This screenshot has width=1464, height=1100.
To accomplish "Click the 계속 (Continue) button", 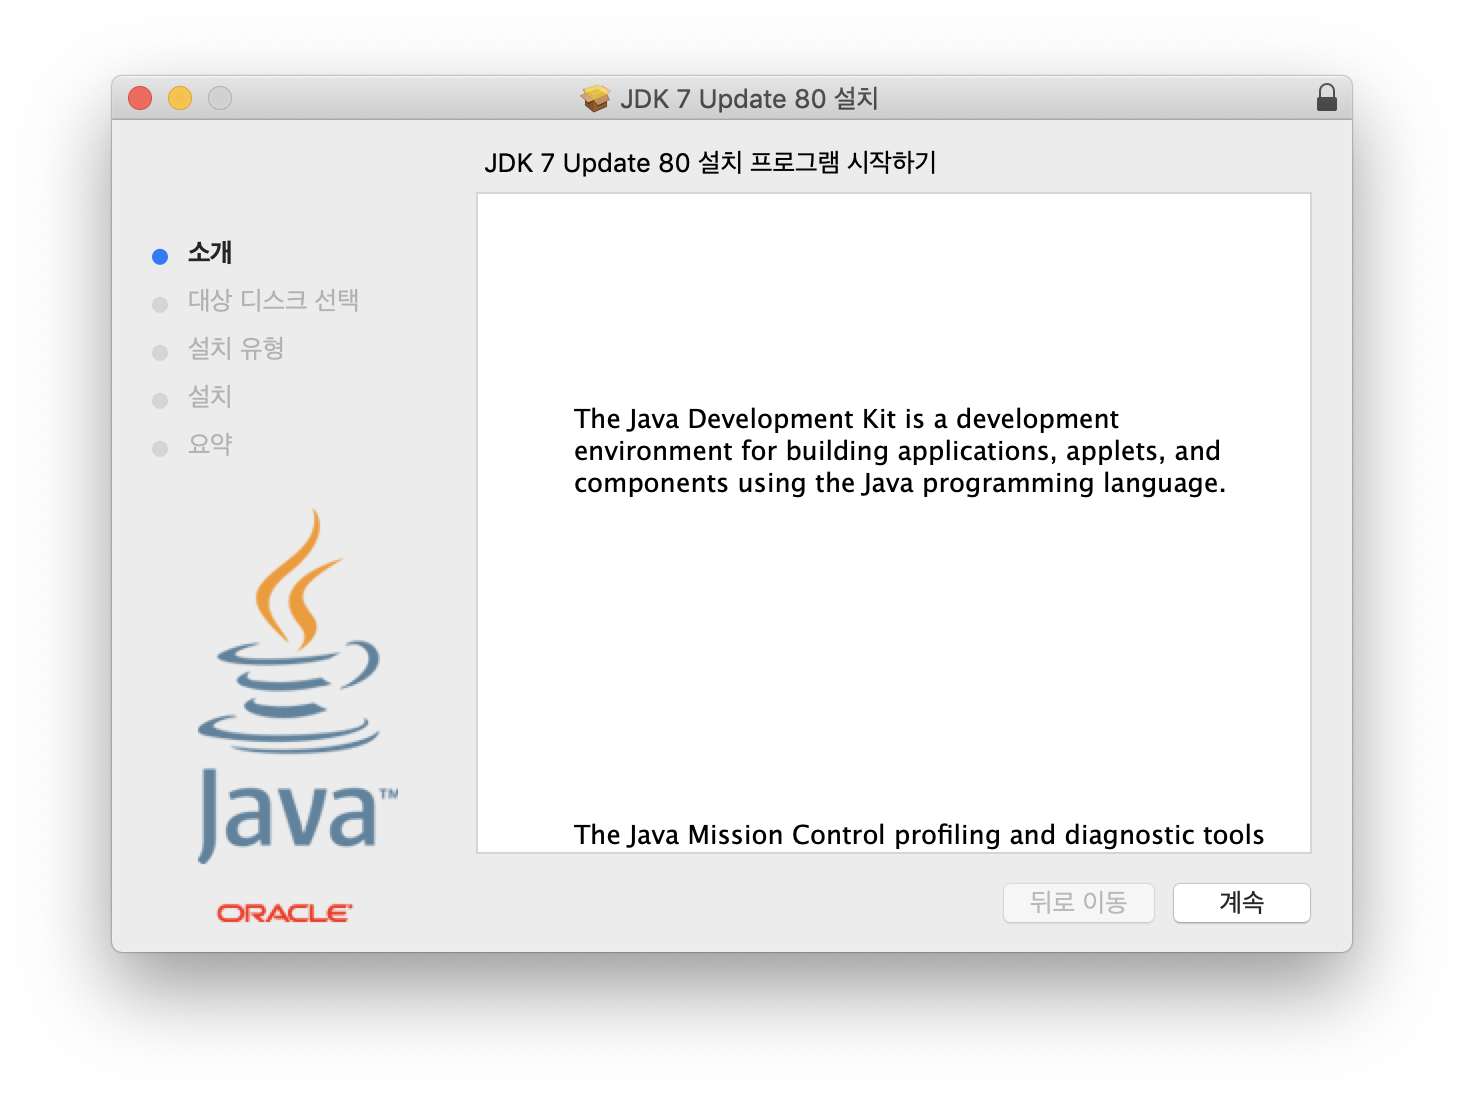I will pos(1241,903).
